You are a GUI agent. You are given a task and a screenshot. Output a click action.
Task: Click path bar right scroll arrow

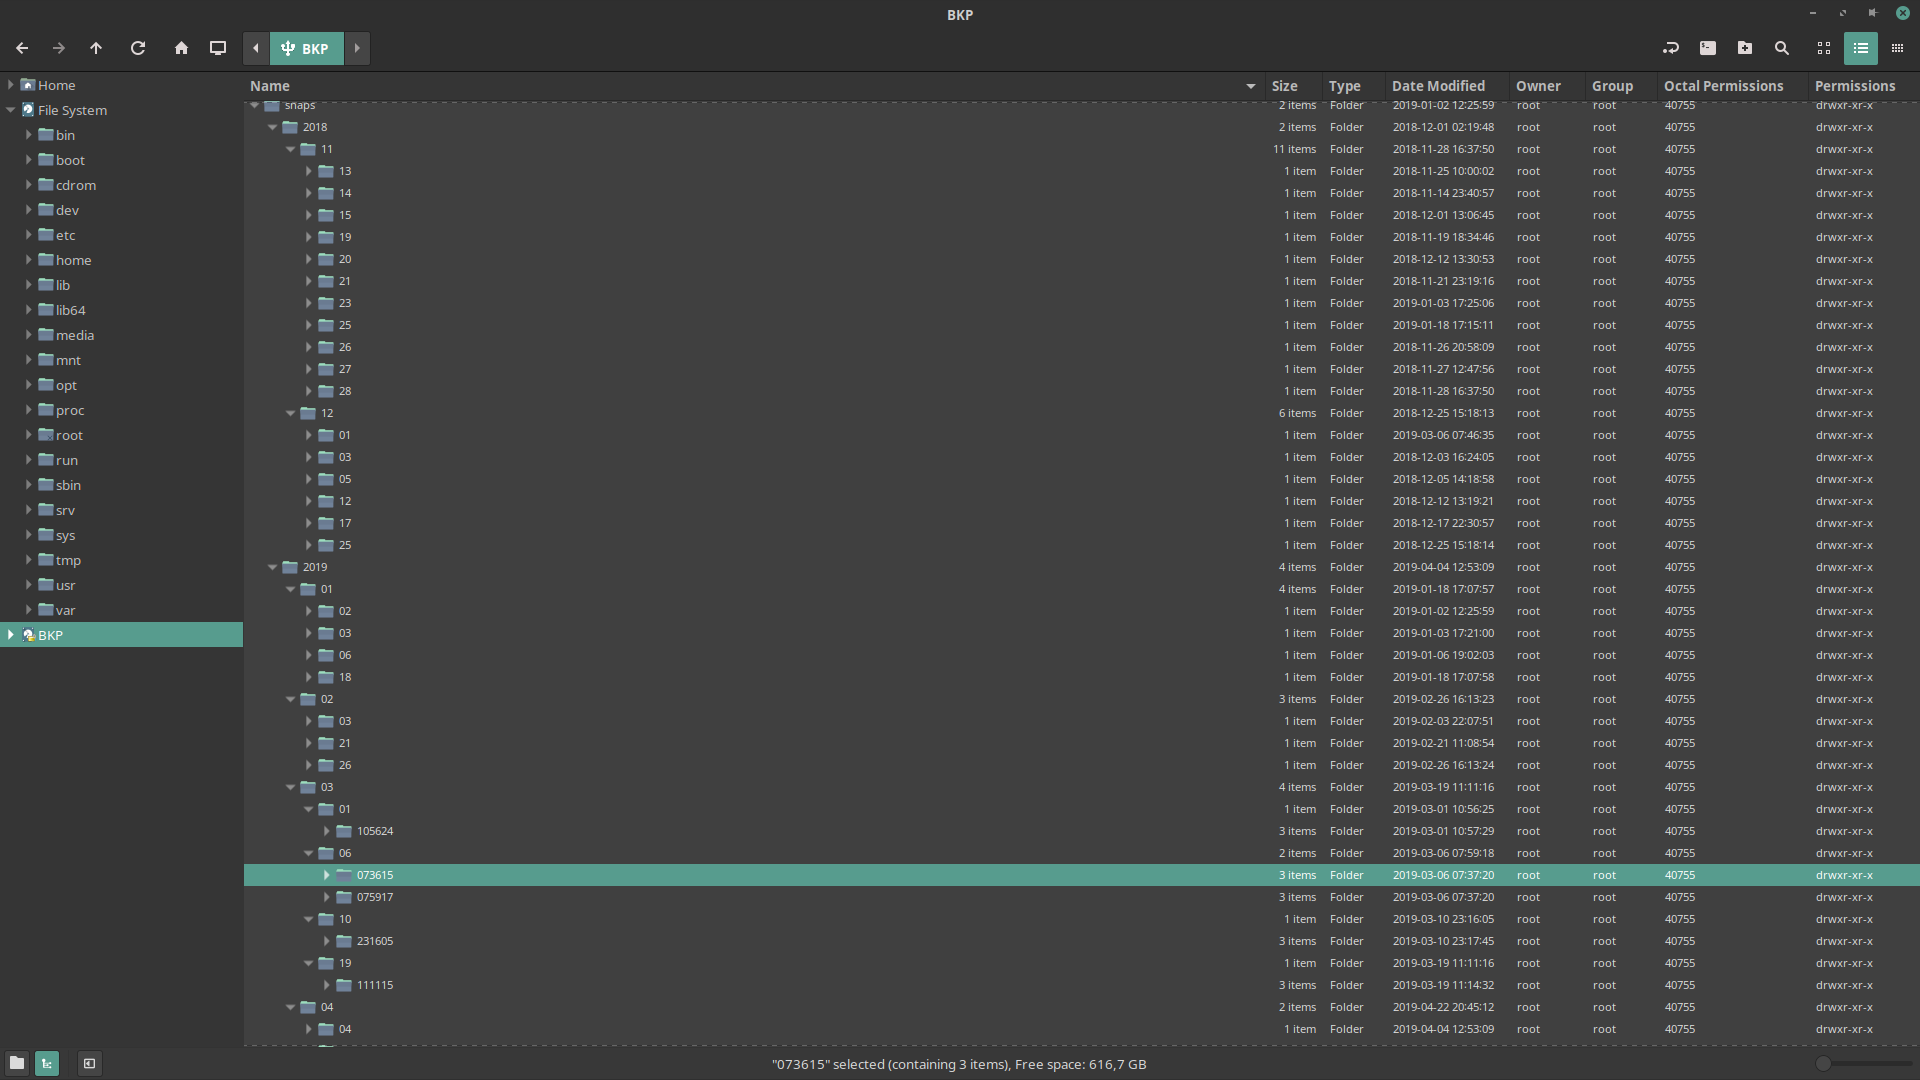click(357, 48)
